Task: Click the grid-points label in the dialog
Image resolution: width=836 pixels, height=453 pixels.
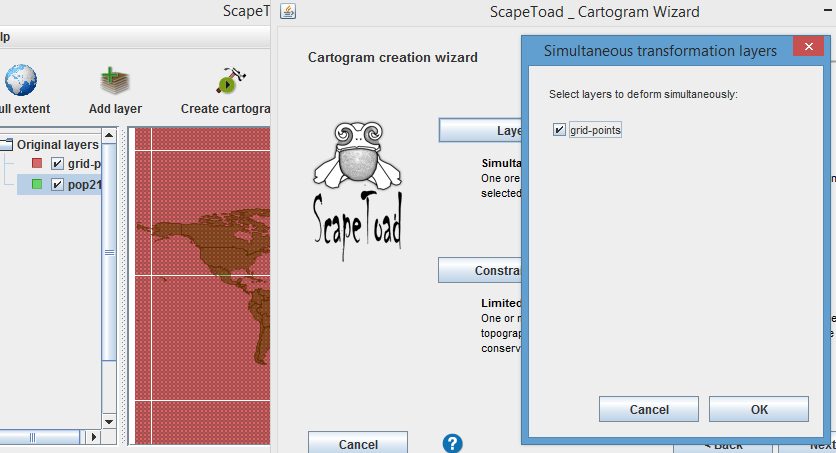Action: pos(595,130)
